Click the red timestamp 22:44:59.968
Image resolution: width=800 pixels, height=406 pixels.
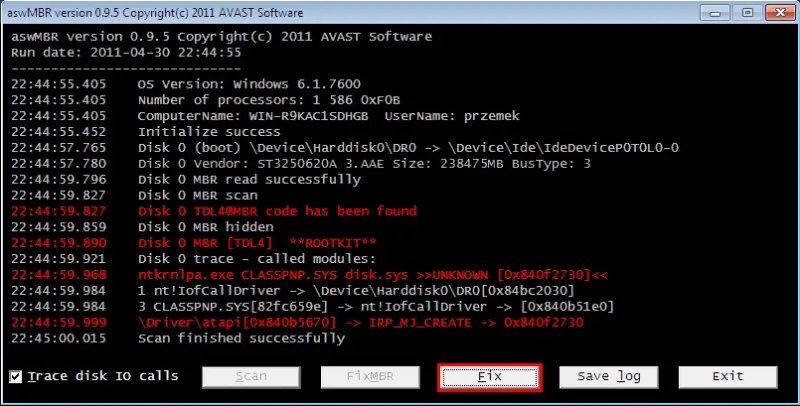(59, 275)
